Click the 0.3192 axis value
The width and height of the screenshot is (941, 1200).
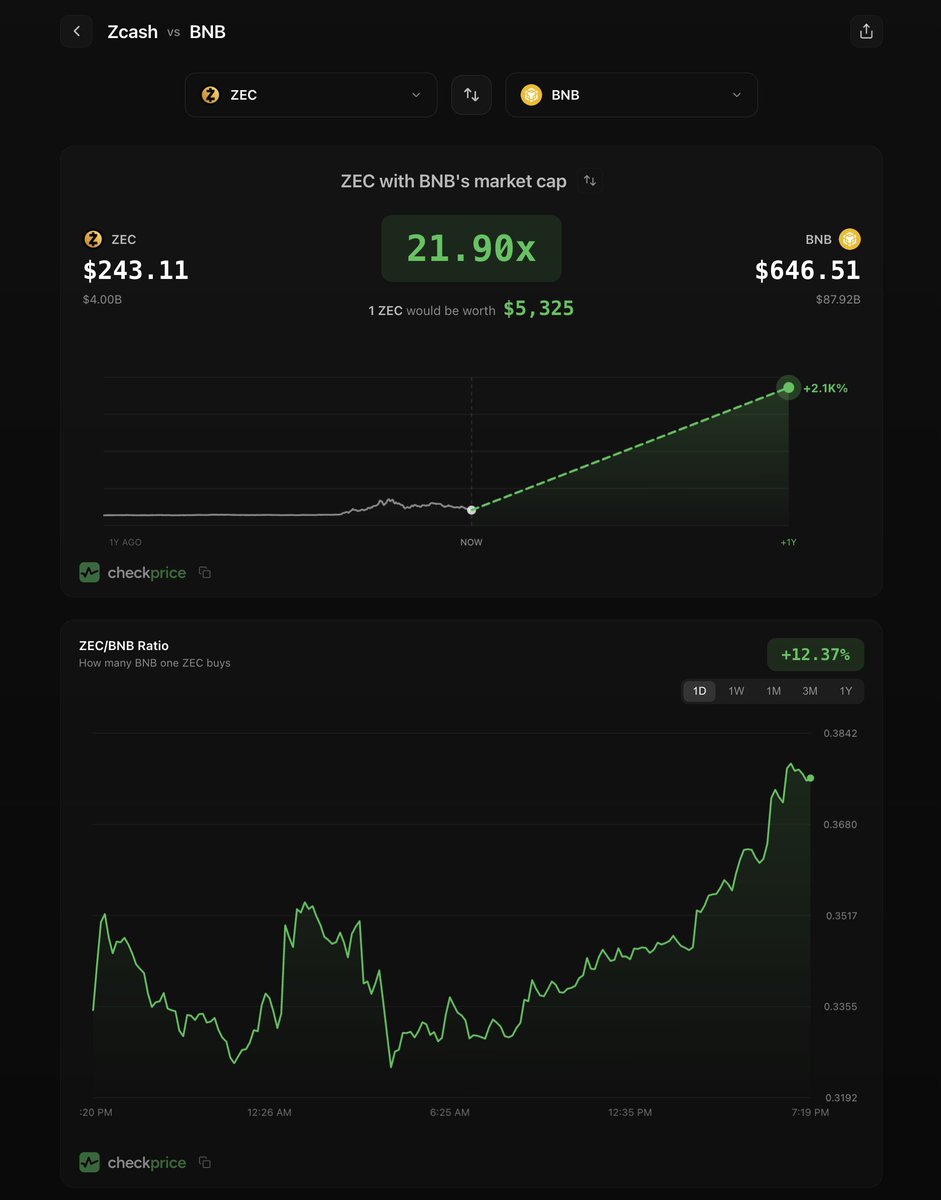[x=840, y=1098]
